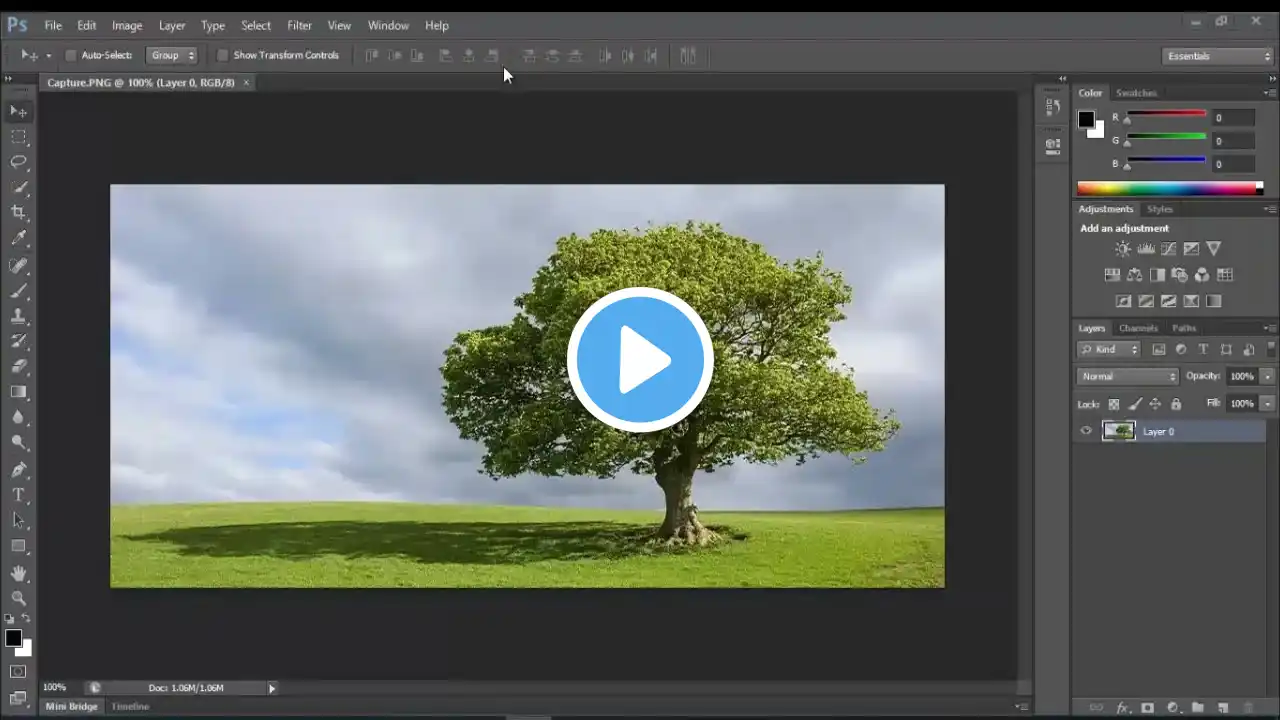Viewport: 1280px width, 720px height.
Task: Select the Horizontal Type tool
Action: pyautogui.click(x=18, y=495)
